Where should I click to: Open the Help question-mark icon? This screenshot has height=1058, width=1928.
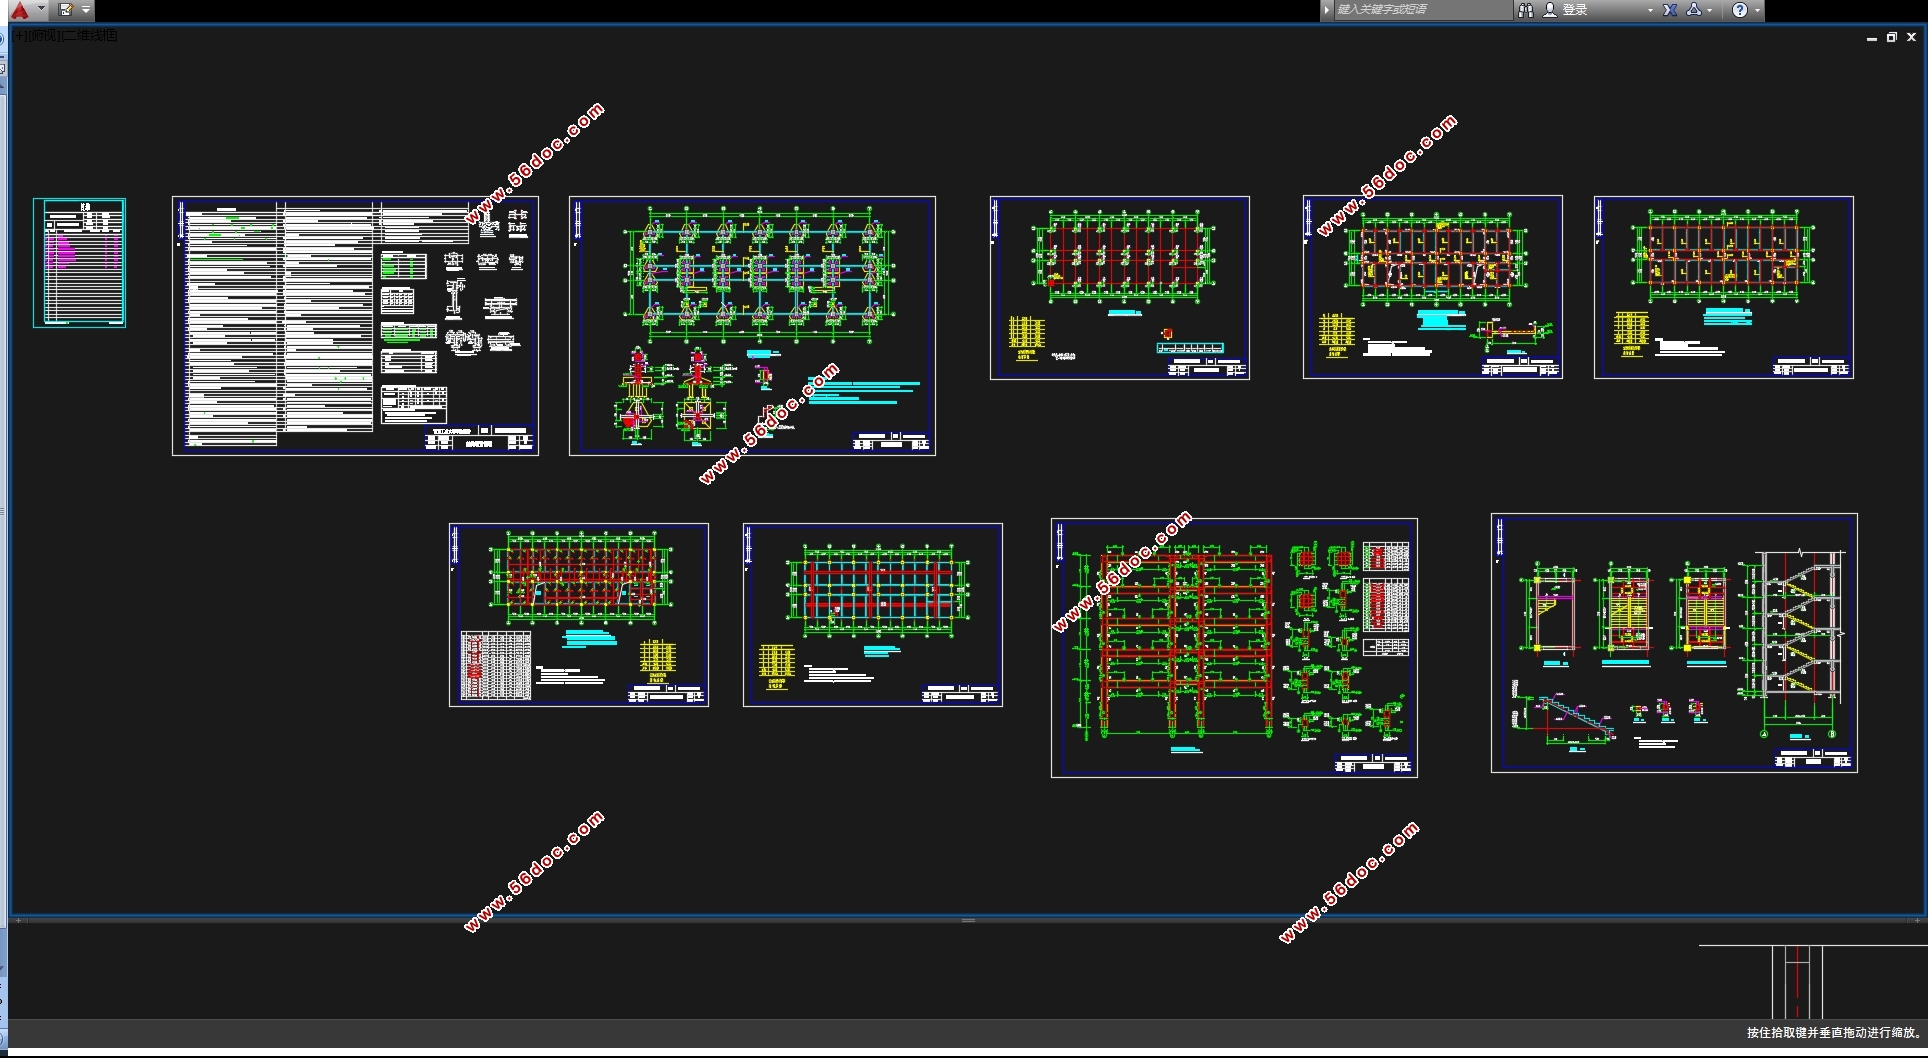pyautogui.click(x=1740, y=10)
